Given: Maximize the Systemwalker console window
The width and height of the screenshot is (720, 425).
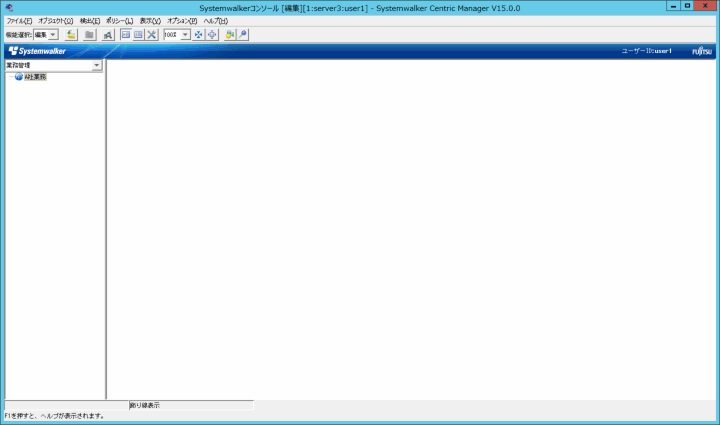Looking at the screenshot, I should point(687,6).
